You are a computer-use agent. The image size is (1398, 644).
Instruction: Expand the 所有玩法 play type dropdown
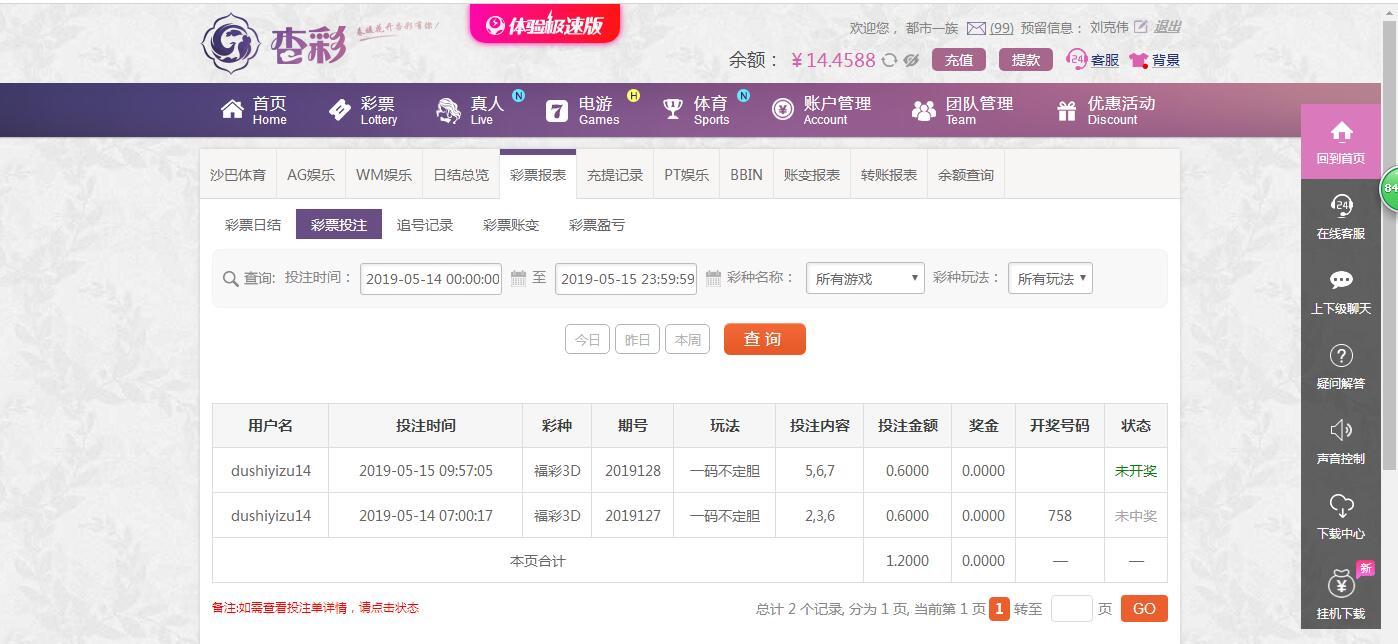click(1050, 278)
